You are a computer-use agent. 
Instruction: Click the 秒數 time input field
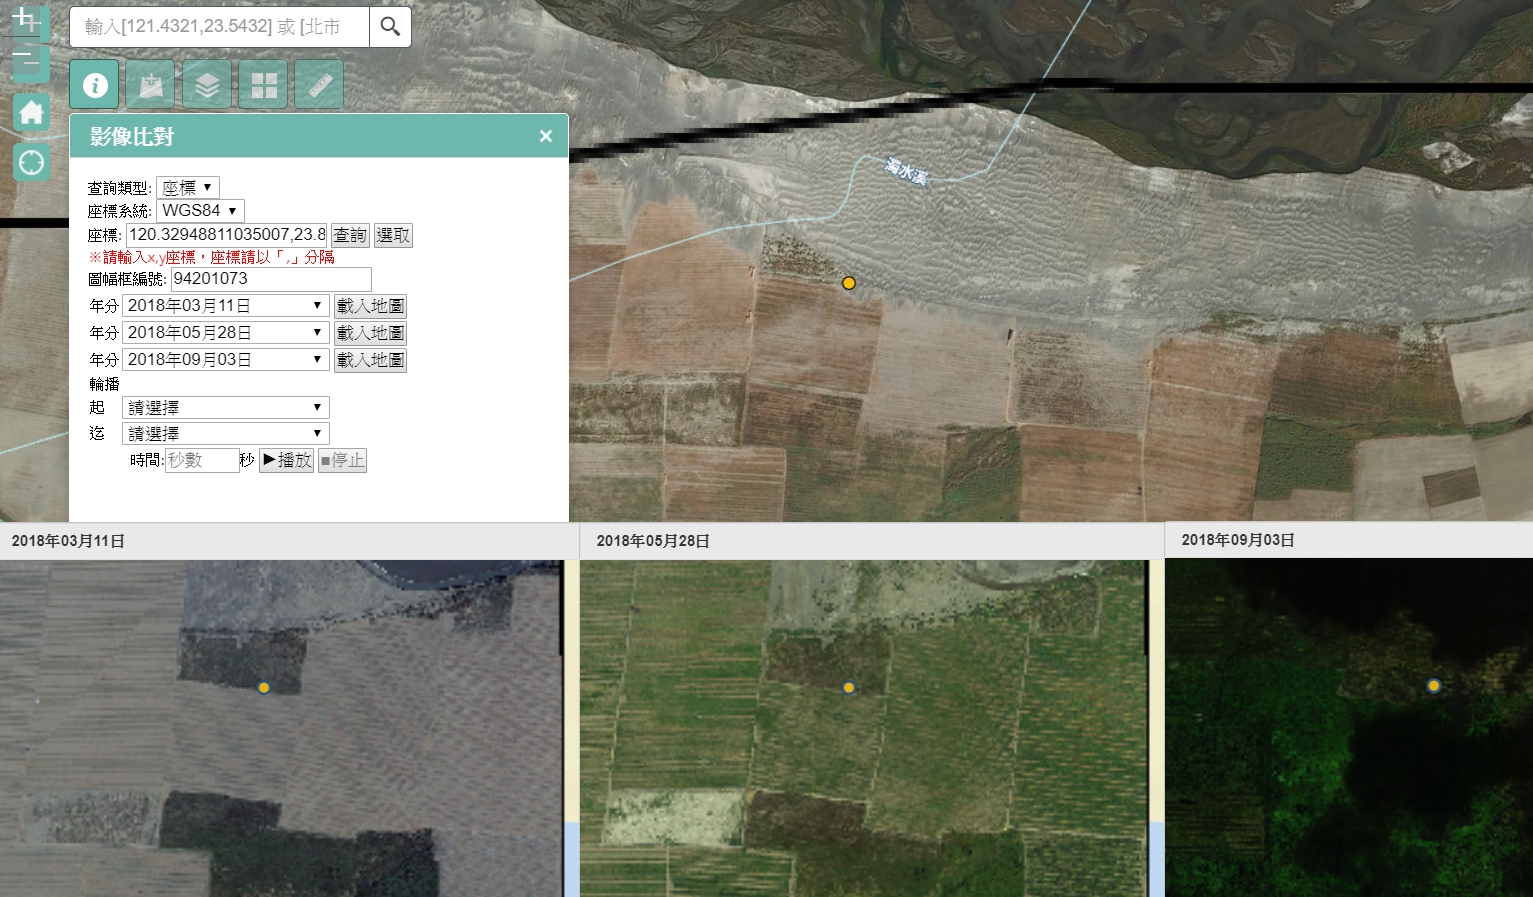tap(200, 460)
